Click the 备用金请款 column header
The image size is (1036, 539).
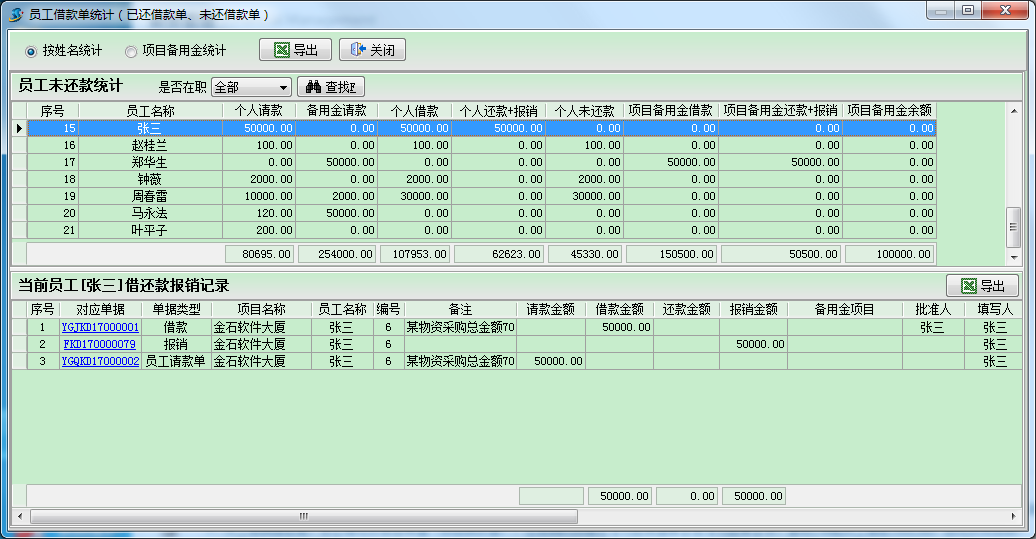(x=336, y=111)
